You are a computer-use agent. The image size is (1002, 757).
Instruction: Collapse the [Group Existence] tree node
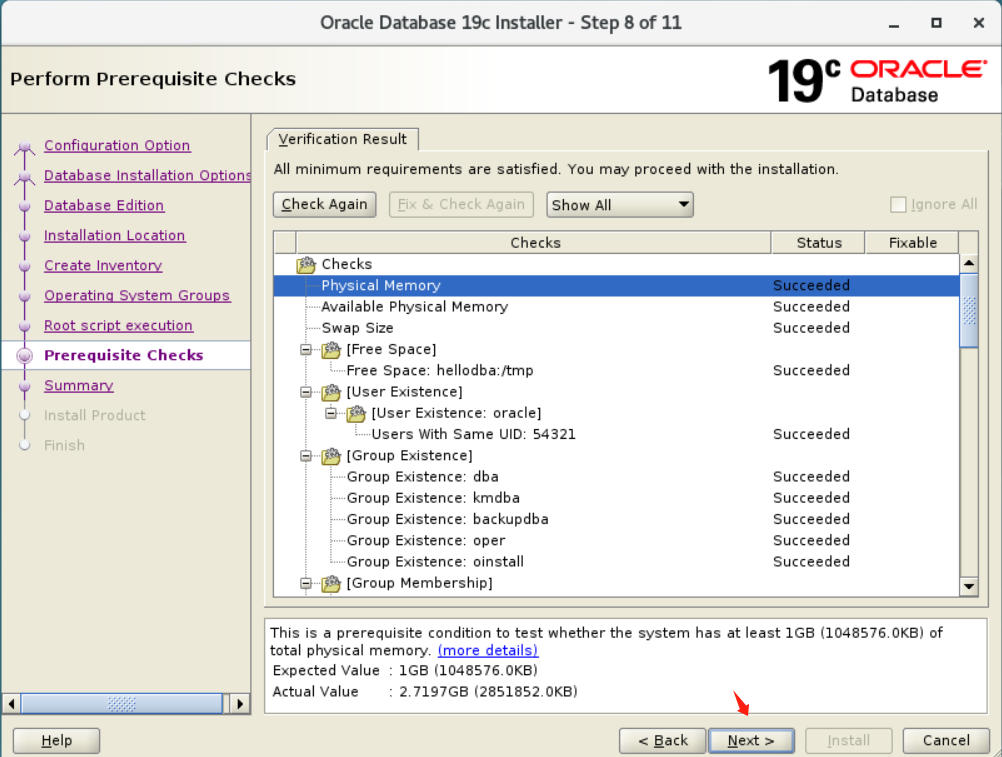click(306, 455)
